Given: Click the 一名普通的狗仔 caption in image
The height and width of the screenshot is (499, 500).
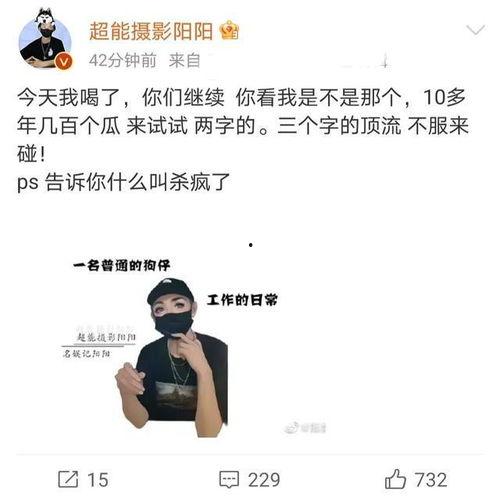Looking at the screenshot, I should 122,266.
